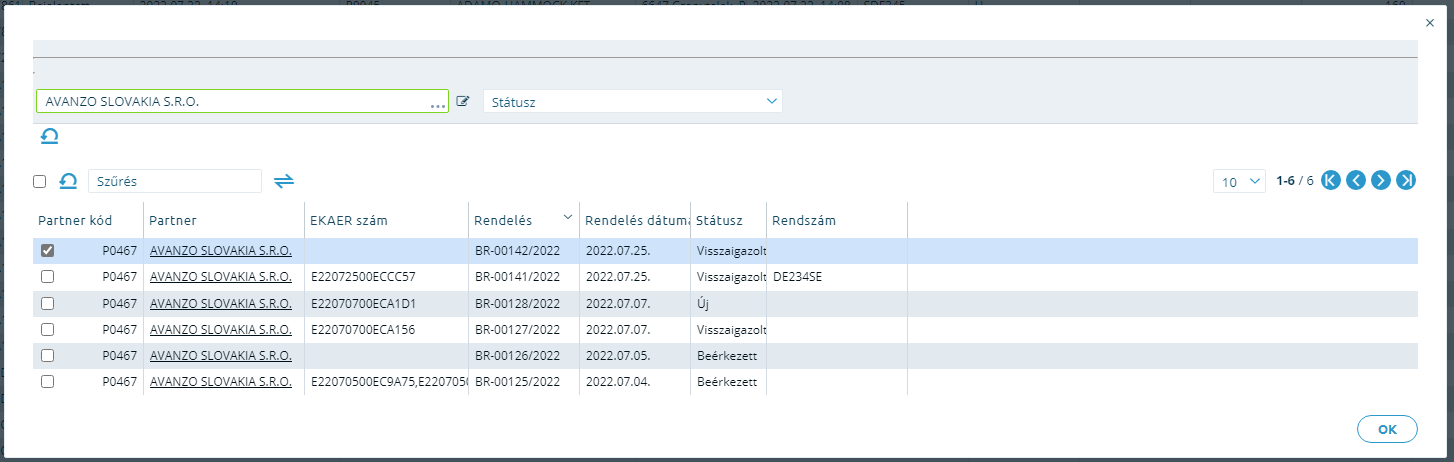
Task: Click order number BR-00127/2022
Action: [518, 330]
